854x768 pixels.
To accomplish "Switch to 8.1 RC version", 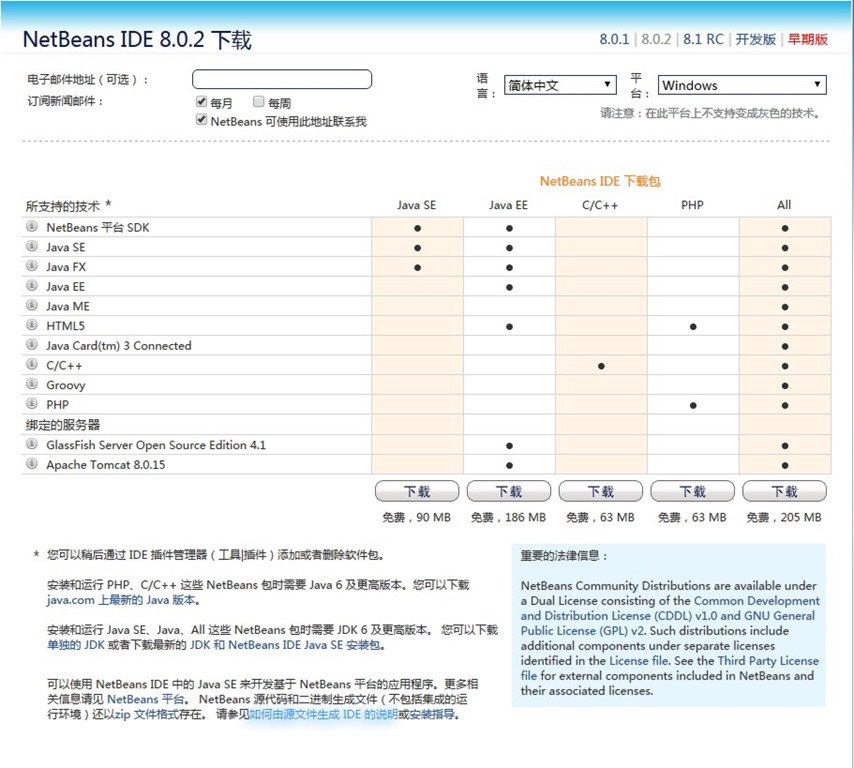I will (x=703, y=39).
